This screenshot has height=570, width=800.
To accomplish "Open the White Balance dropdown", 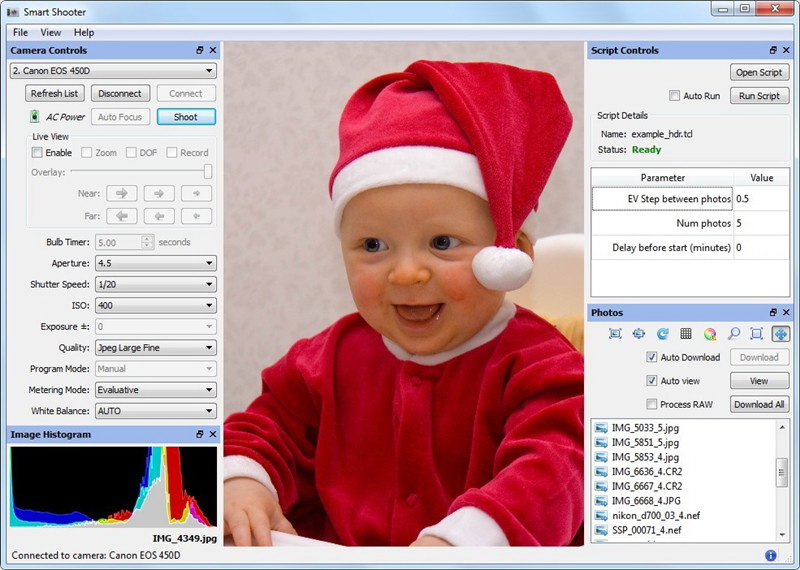I will pyautogui.click(x=156, y=411).
